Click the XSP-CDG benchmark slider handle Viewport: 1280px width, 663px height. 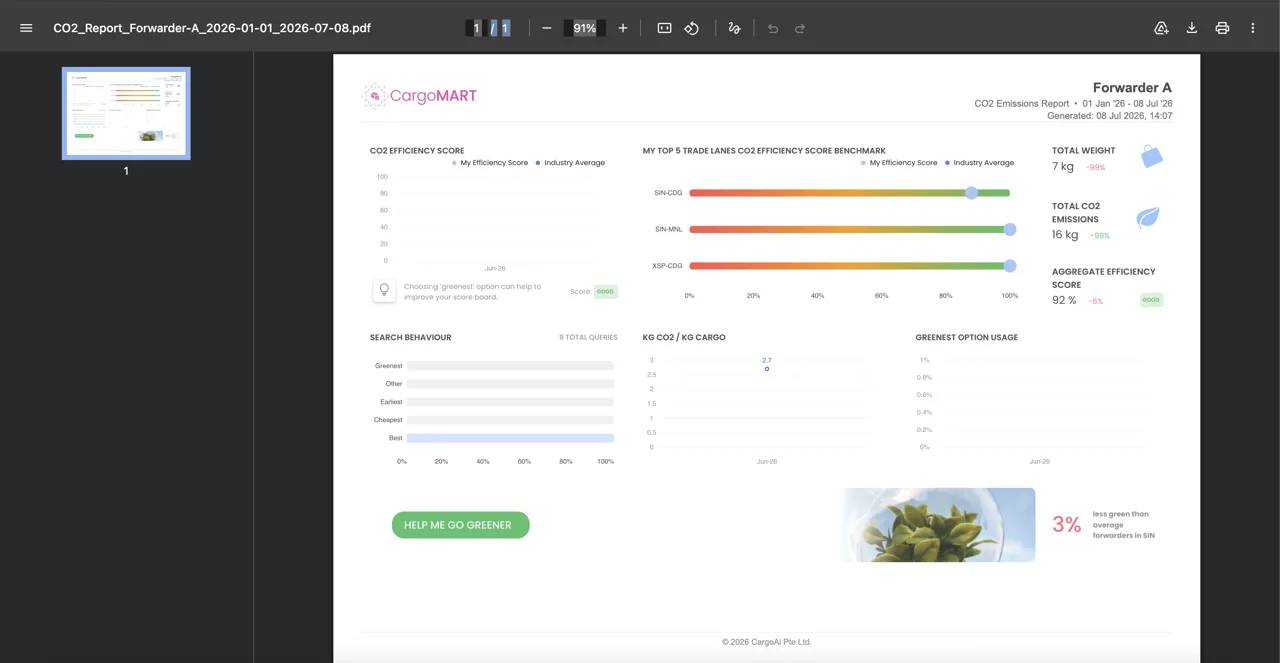pos(1010,265)
